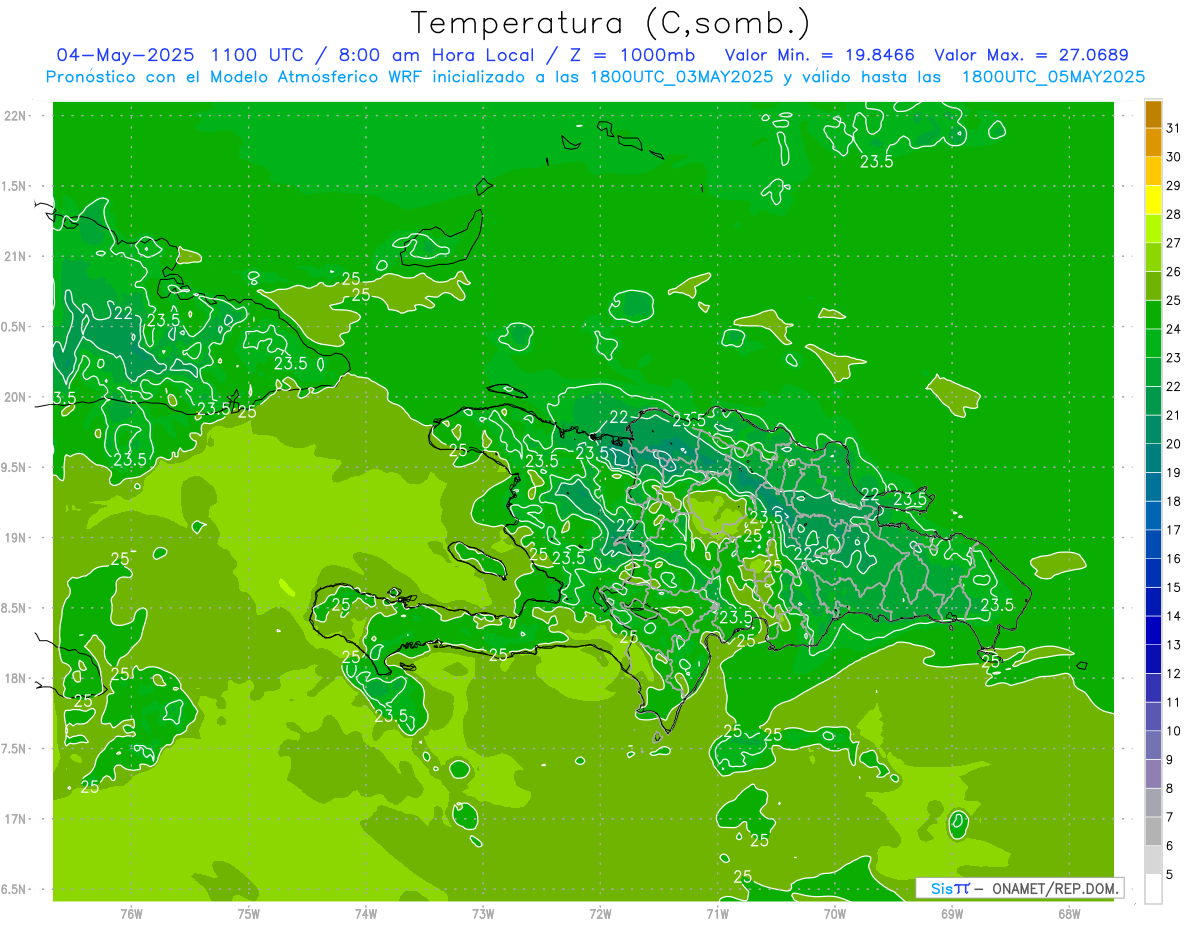This screenshot has width=1200, height=927.
Task: Pick the teal swatch between 19 and 20
Action: tap(1153, 458)
